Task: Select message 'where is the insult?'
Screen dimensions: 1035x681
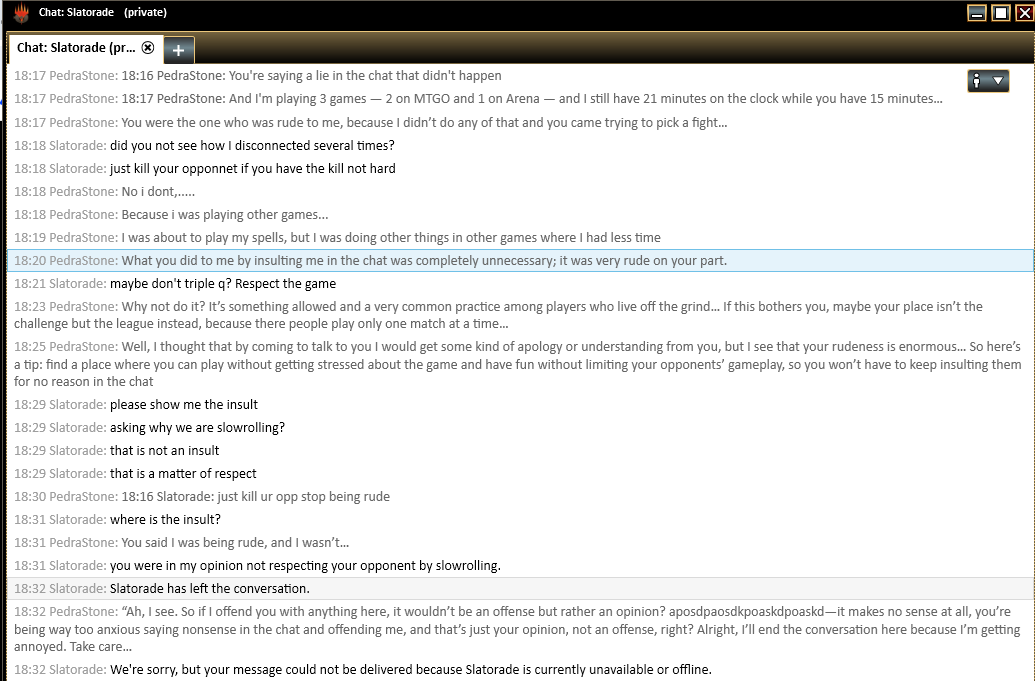Action: [520, 520]
